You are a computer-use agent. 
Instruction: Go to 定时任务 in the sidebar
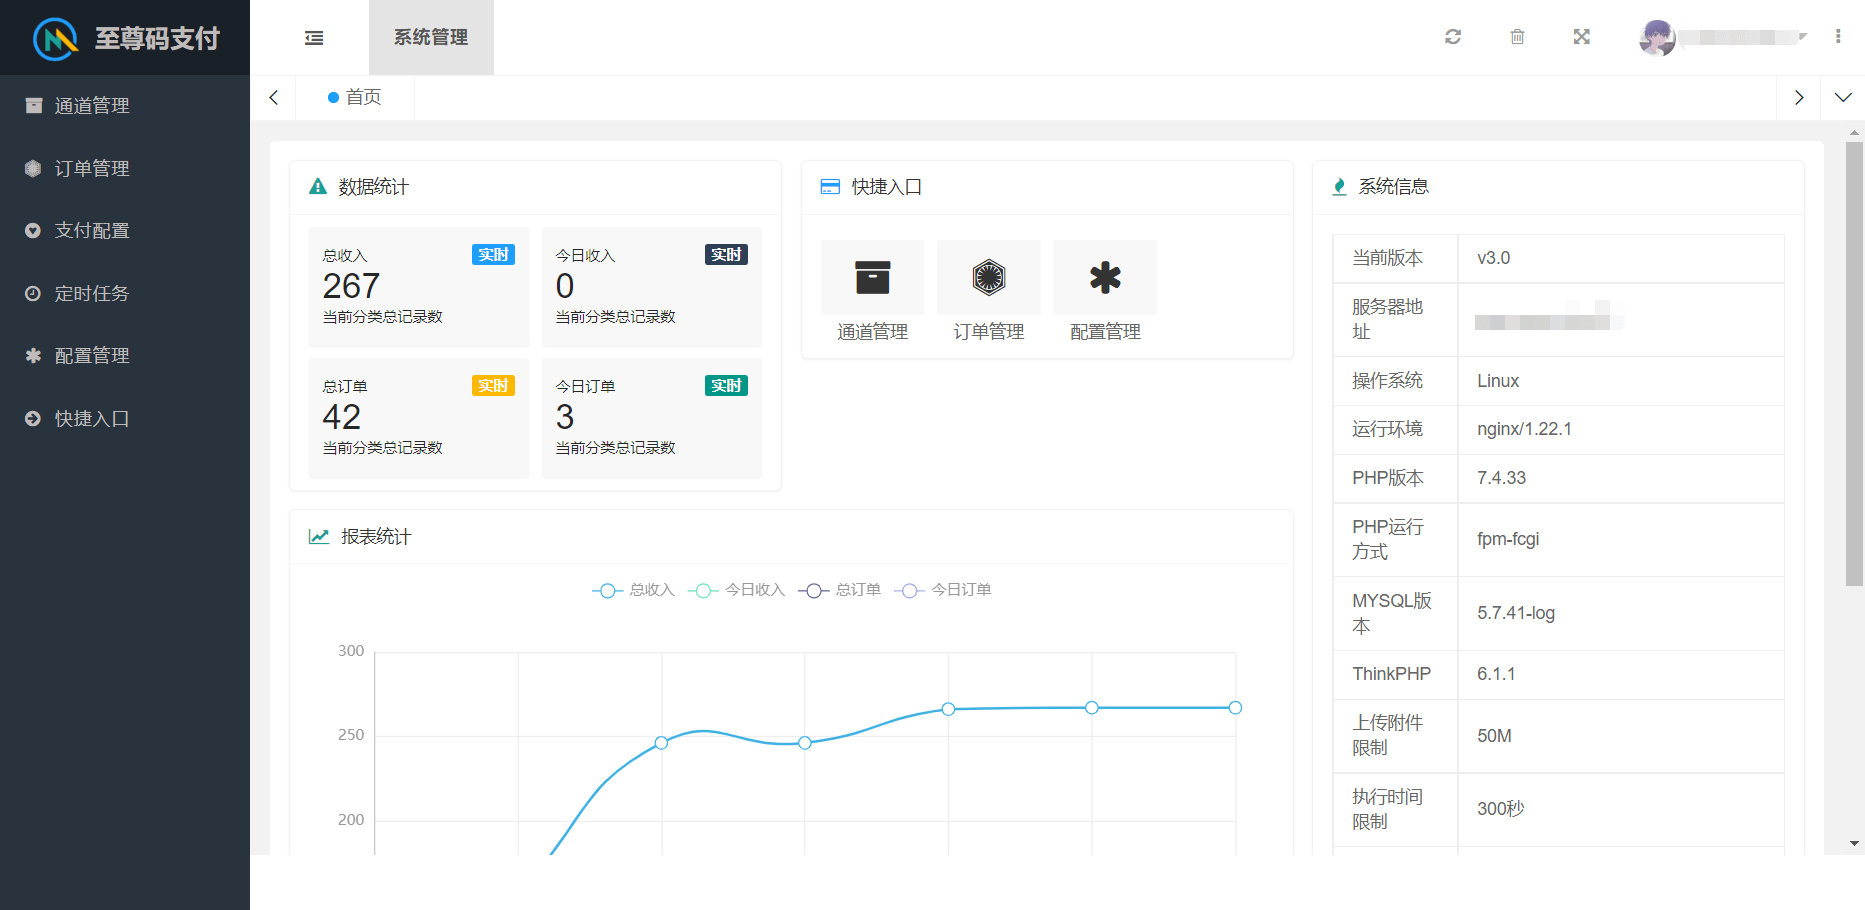(92, 294)
